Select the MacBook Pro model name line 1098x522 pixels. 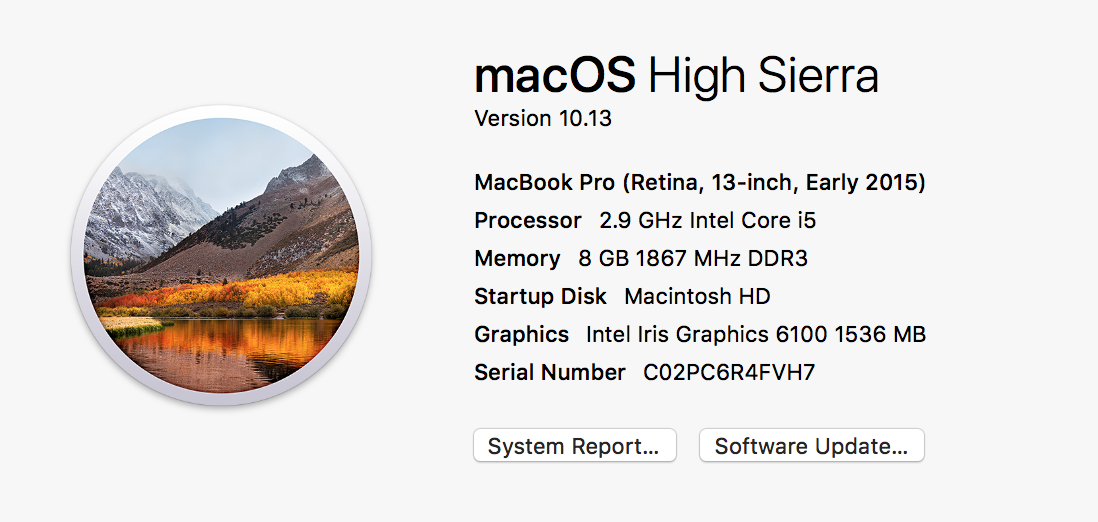coord(700,183)
